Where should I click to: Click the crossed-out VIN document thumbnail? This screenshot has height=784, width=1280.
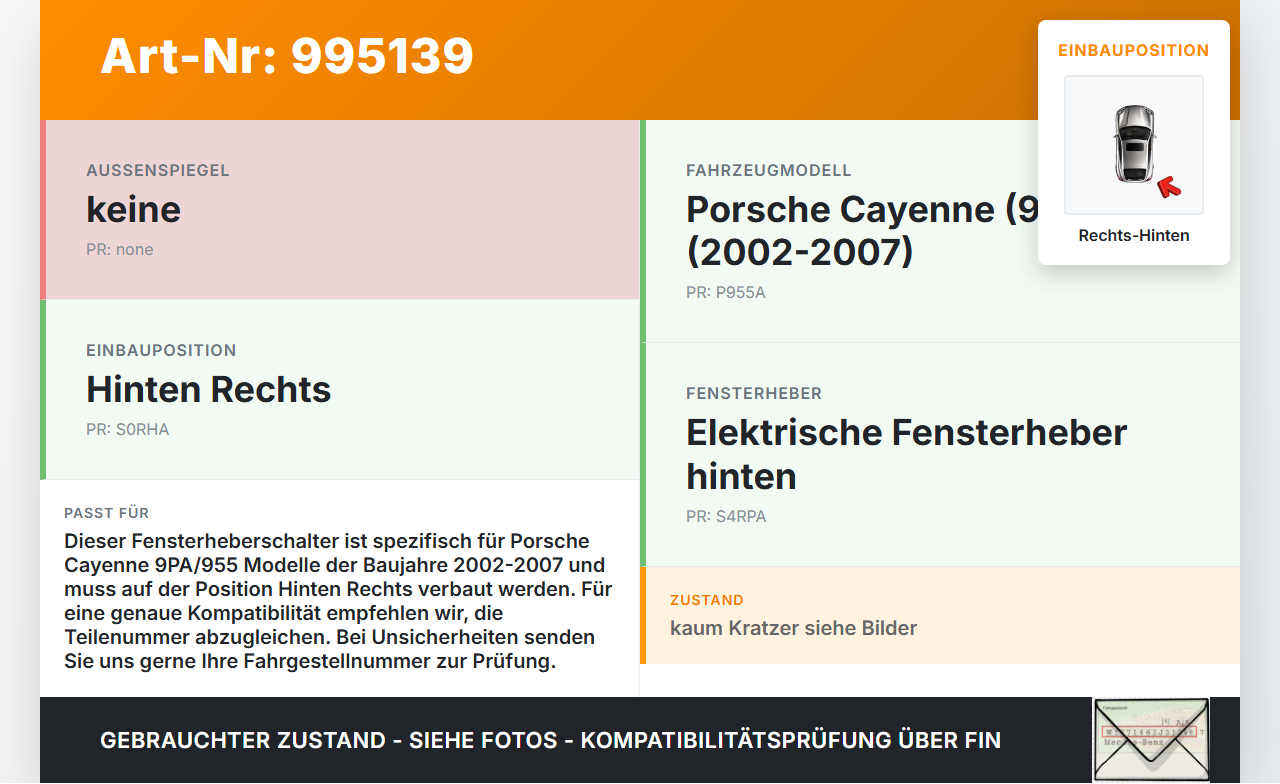click(1151, 740)
